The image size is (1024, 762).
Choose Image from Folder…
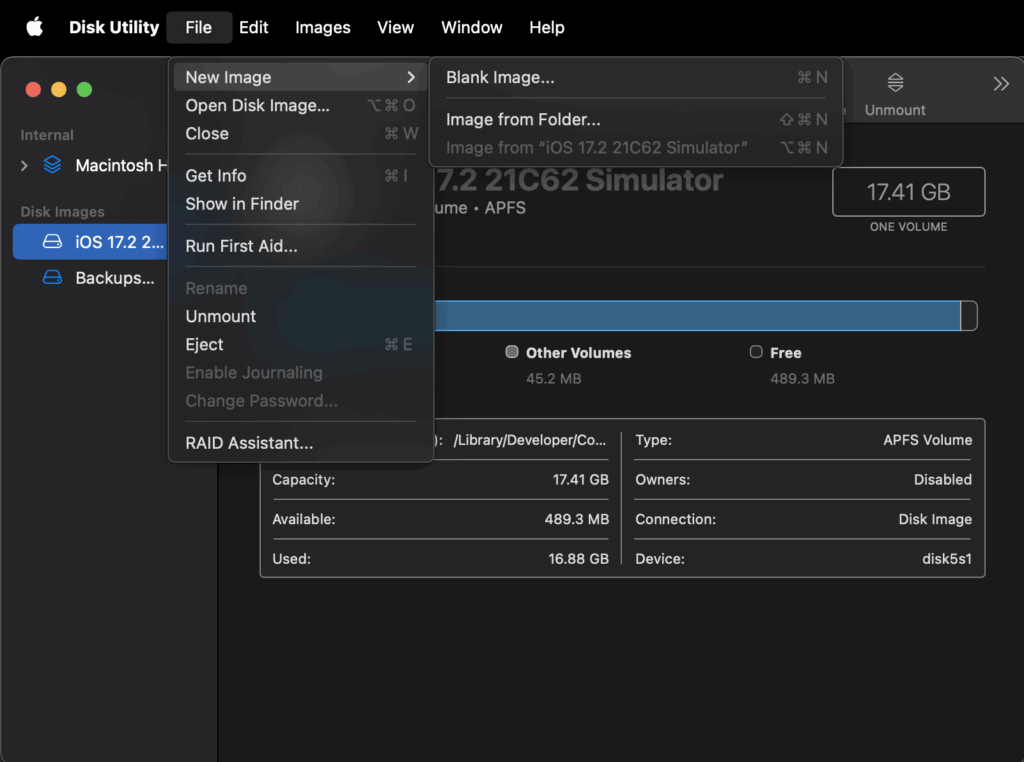(x=636, y=119)
